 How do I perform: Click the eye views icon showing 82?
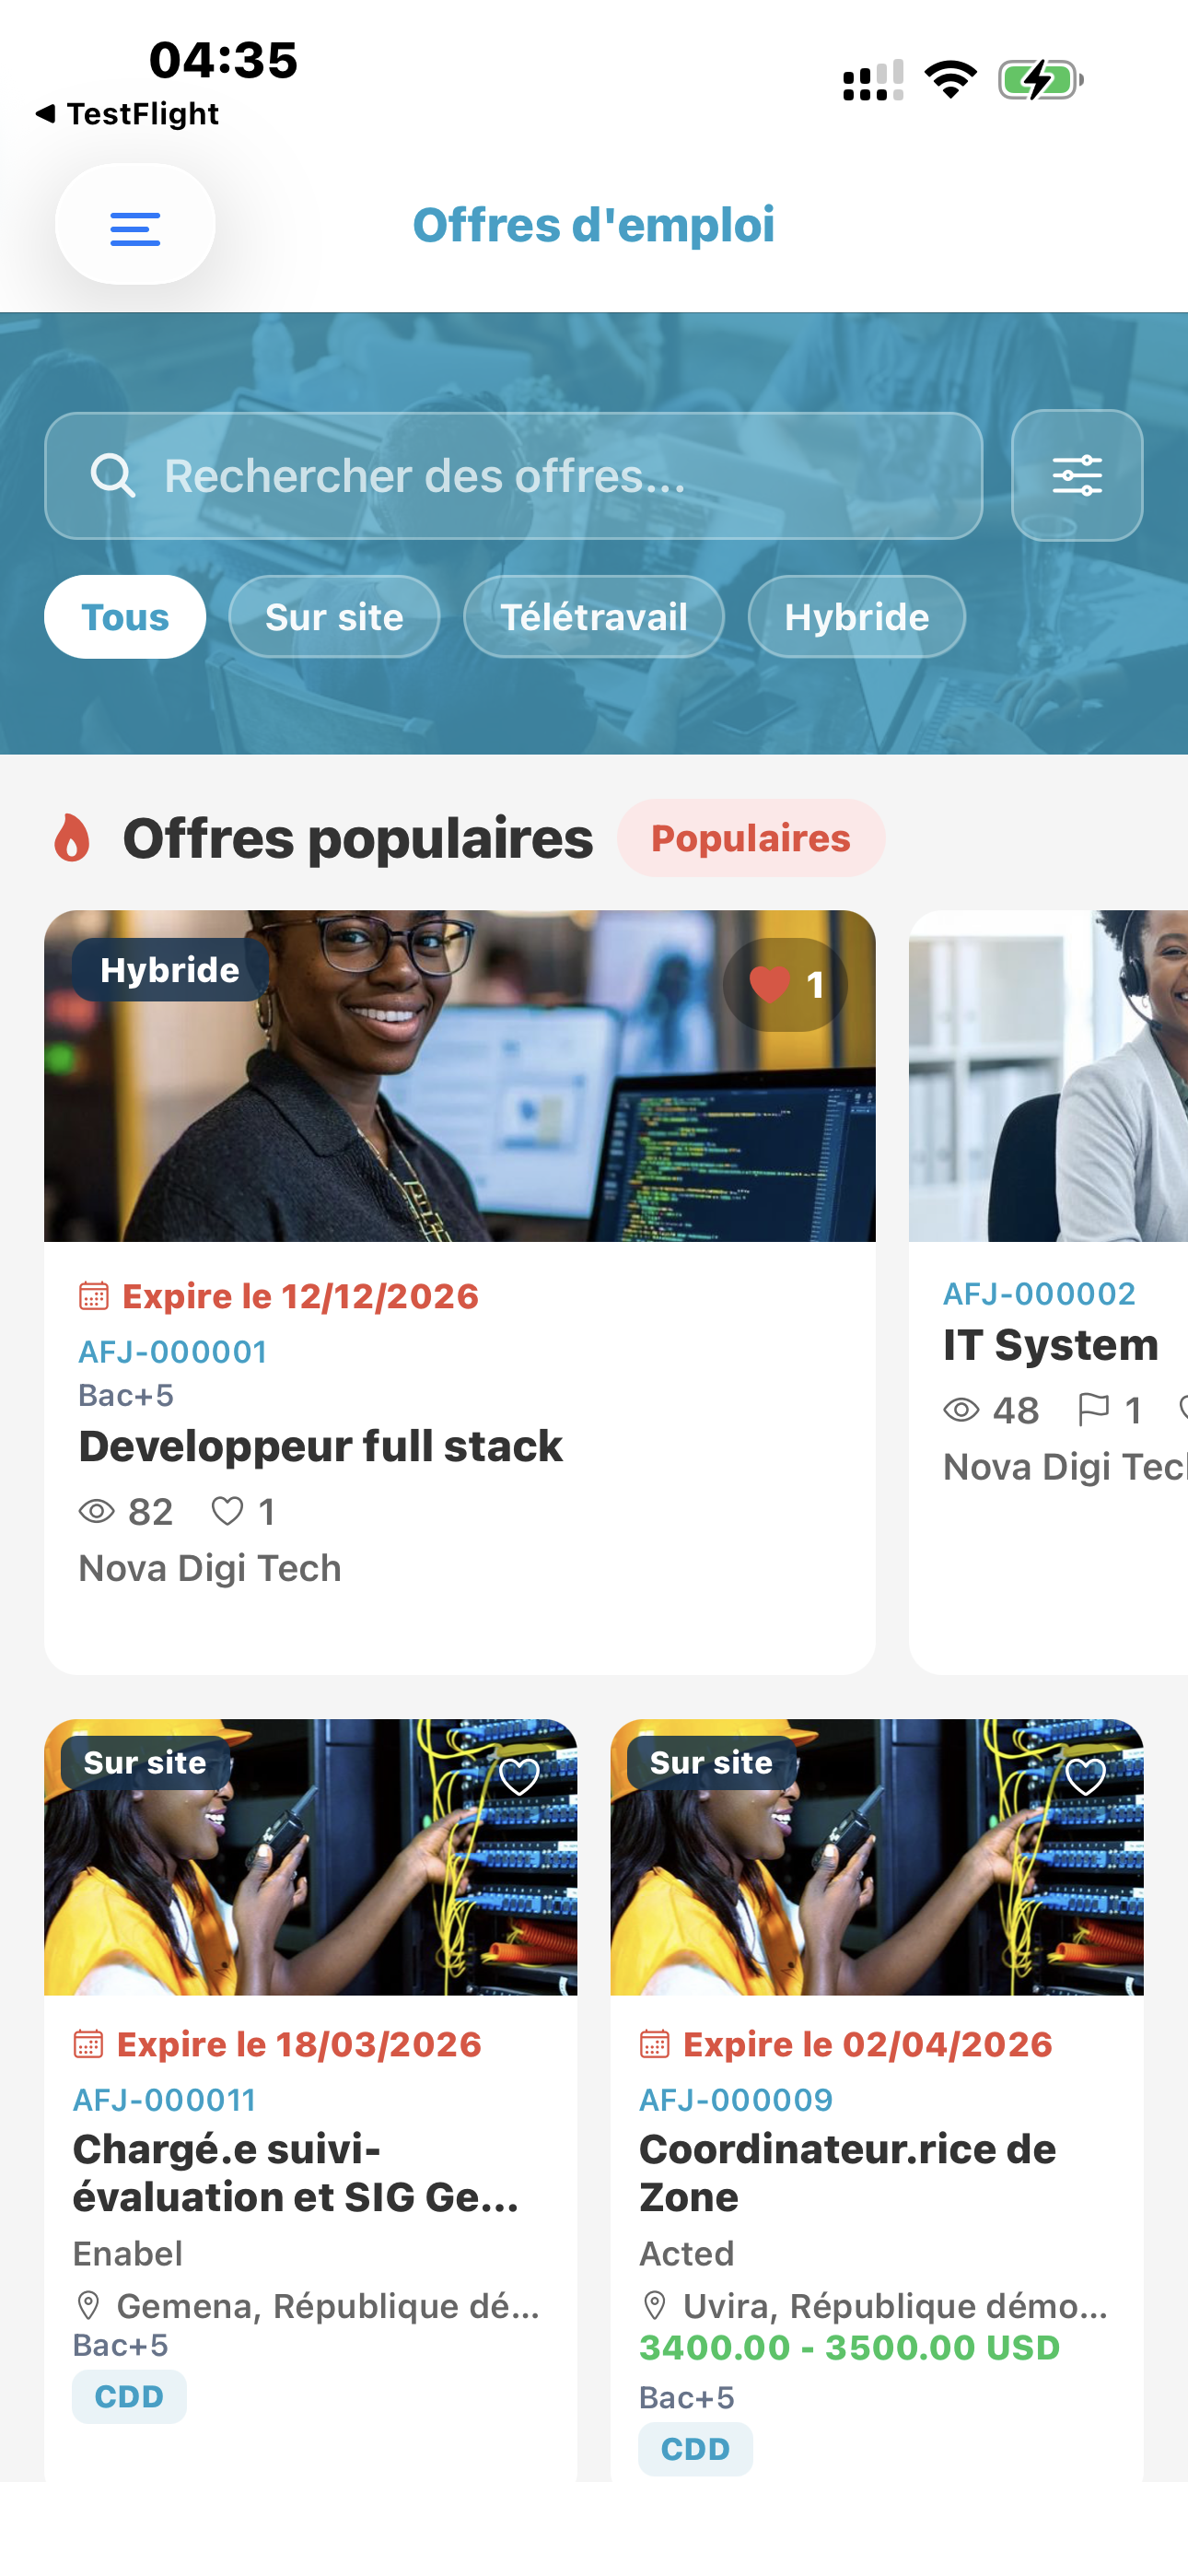pos(97,1511)
